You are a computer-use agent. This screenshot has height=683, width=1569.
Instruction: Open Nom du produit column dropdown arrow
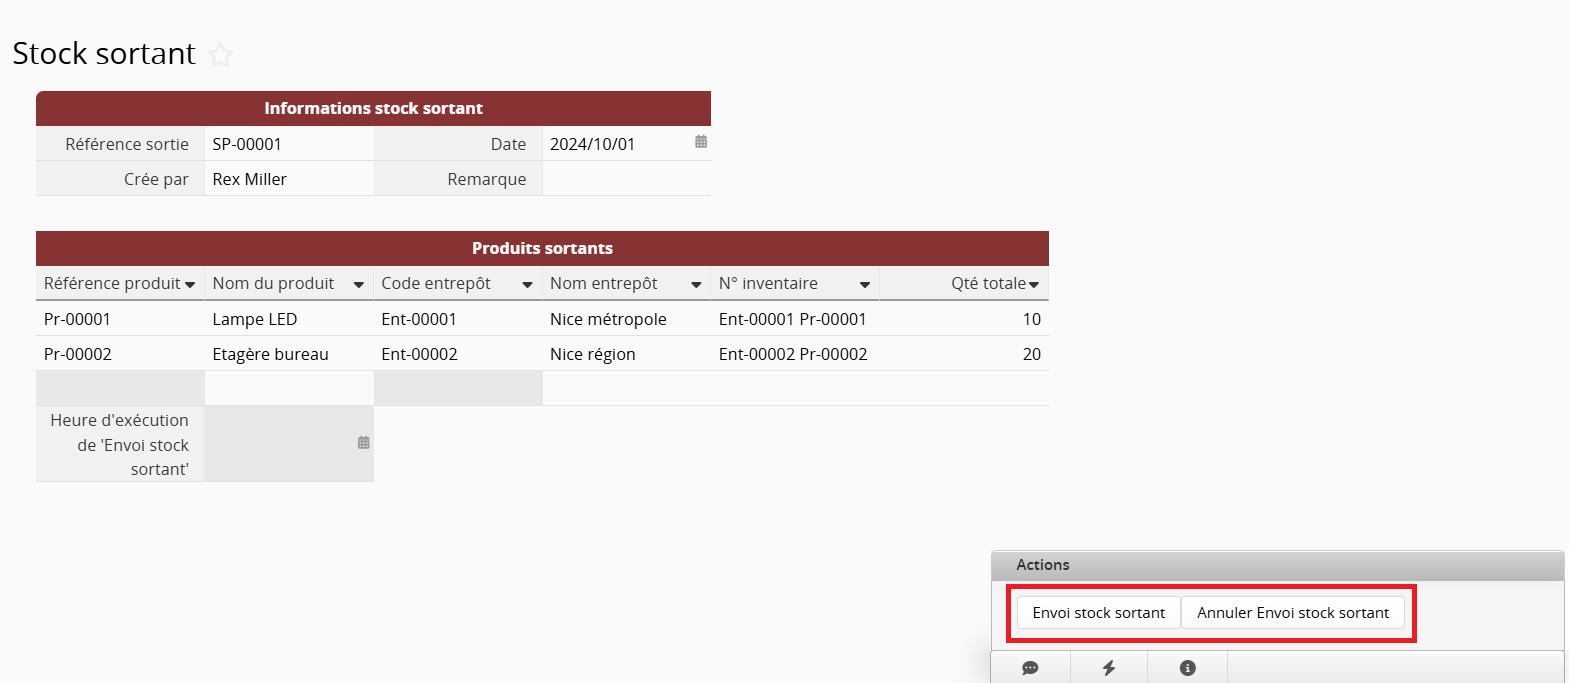click(358, 285)
